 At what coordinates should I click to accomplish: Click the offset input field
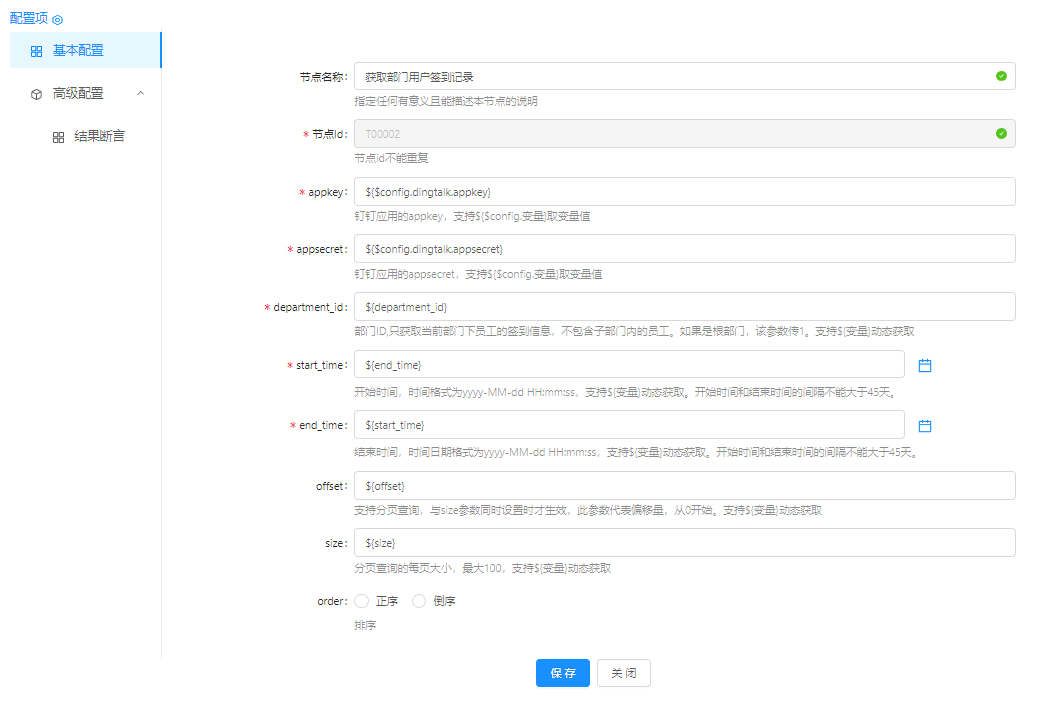tap(684, 486)
